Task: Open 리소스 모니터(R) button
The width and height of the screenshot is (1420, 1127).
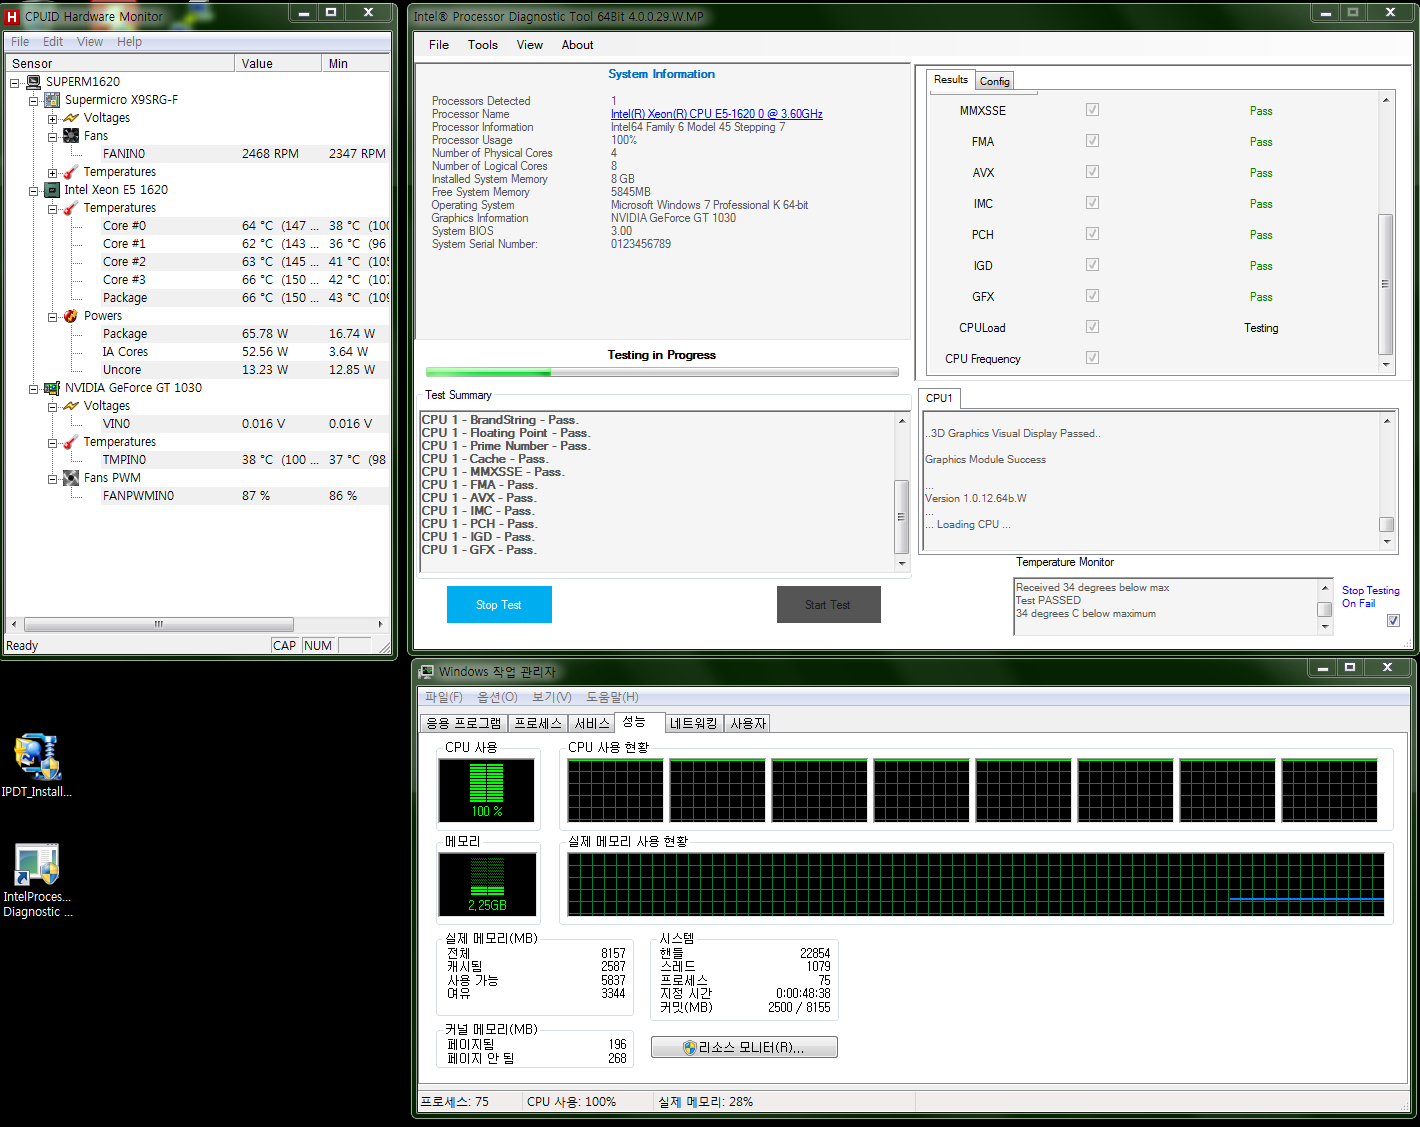Action: 744,1047
